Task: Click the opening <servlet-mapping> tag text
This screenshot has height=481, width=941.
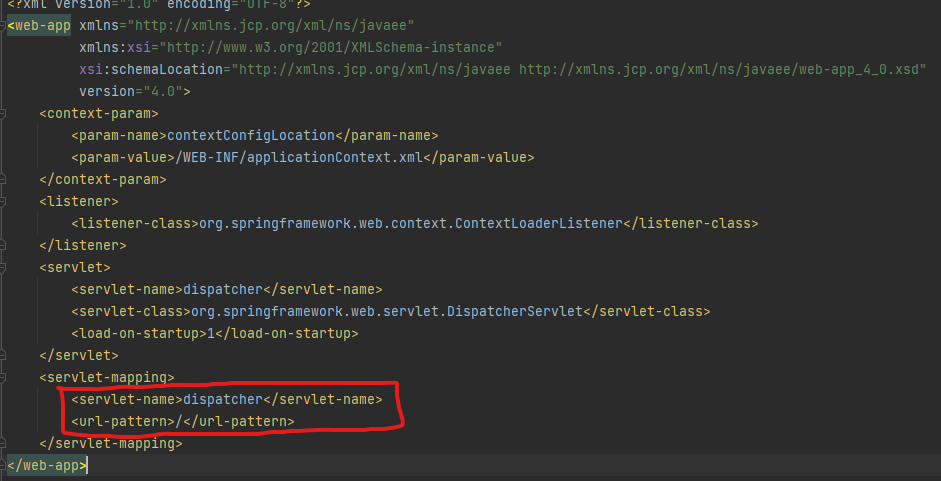Action: point(107,377)
